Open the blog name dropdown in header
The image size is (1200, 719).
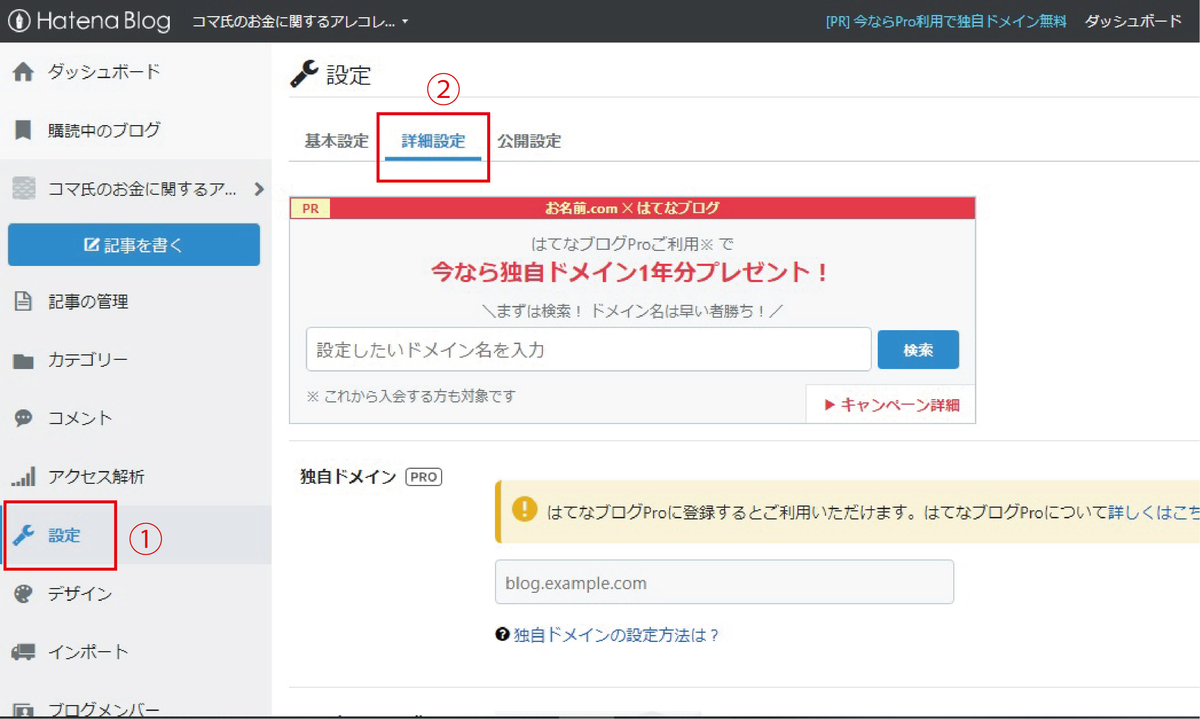point(300,21)
